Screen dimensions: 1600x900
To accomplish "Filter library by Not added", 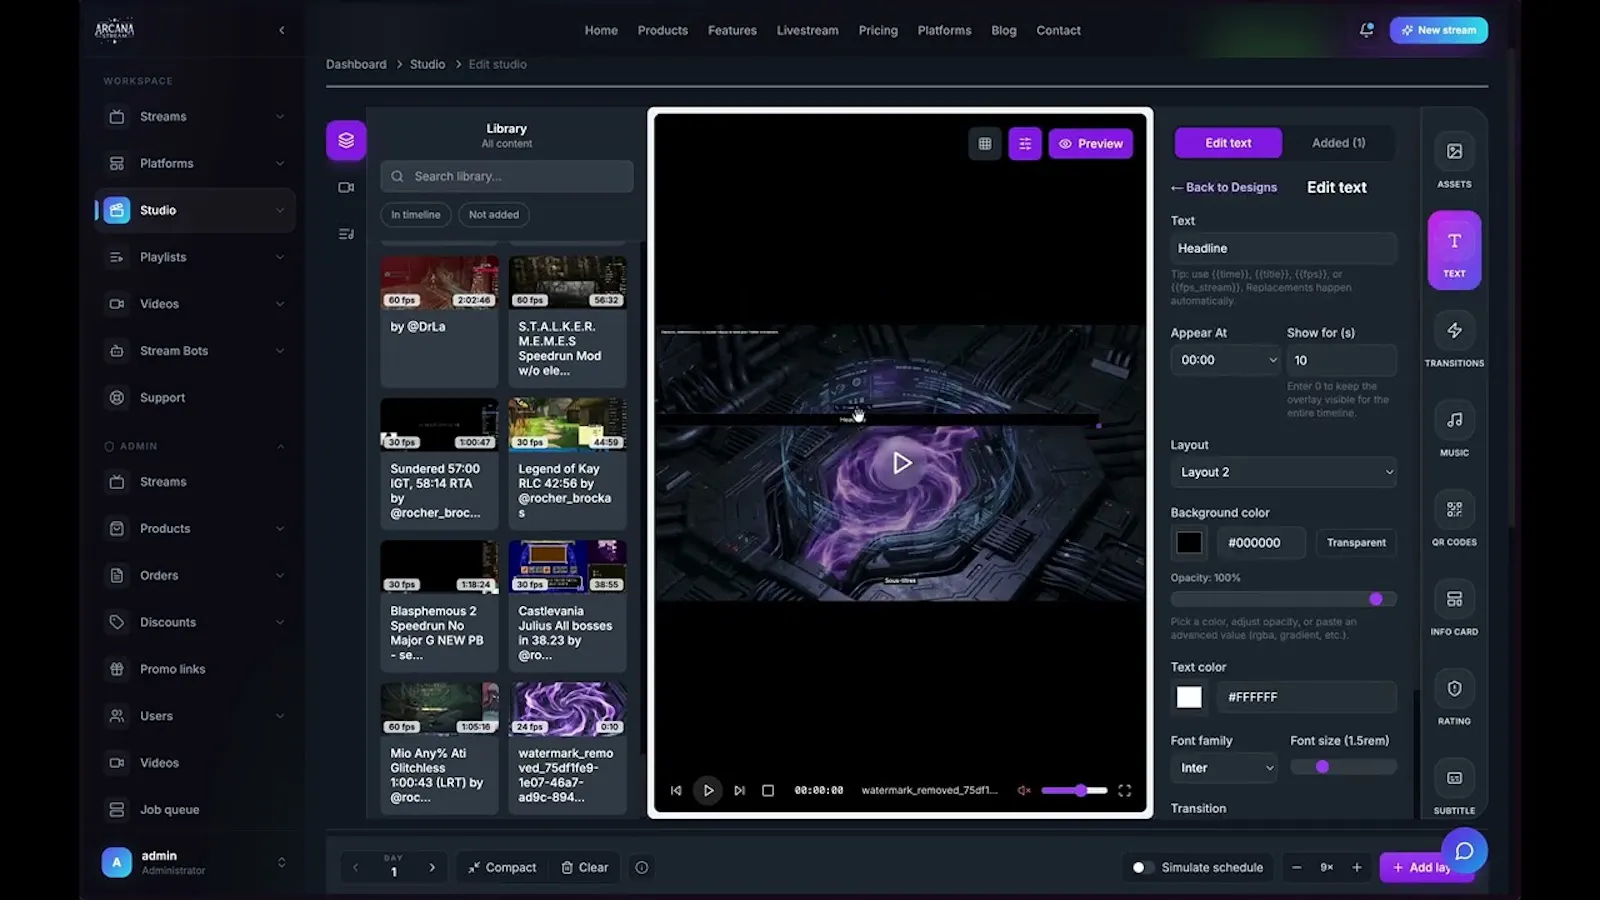I will (x=494, y=215).
